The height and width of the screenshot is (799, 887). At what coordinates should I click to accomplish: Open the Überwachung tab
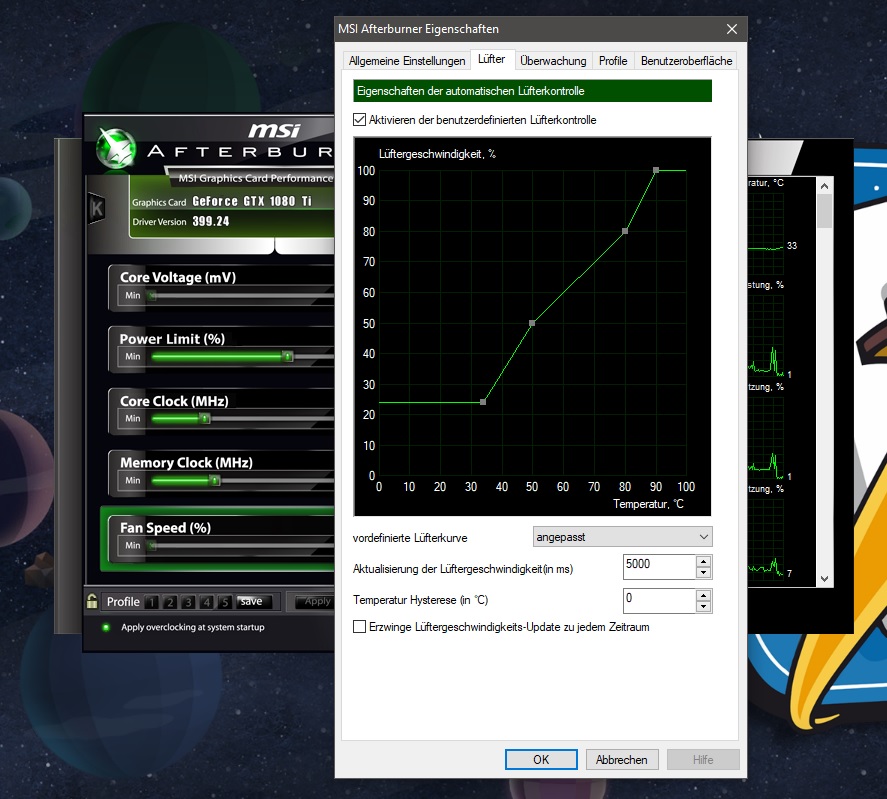click(553, 61)
